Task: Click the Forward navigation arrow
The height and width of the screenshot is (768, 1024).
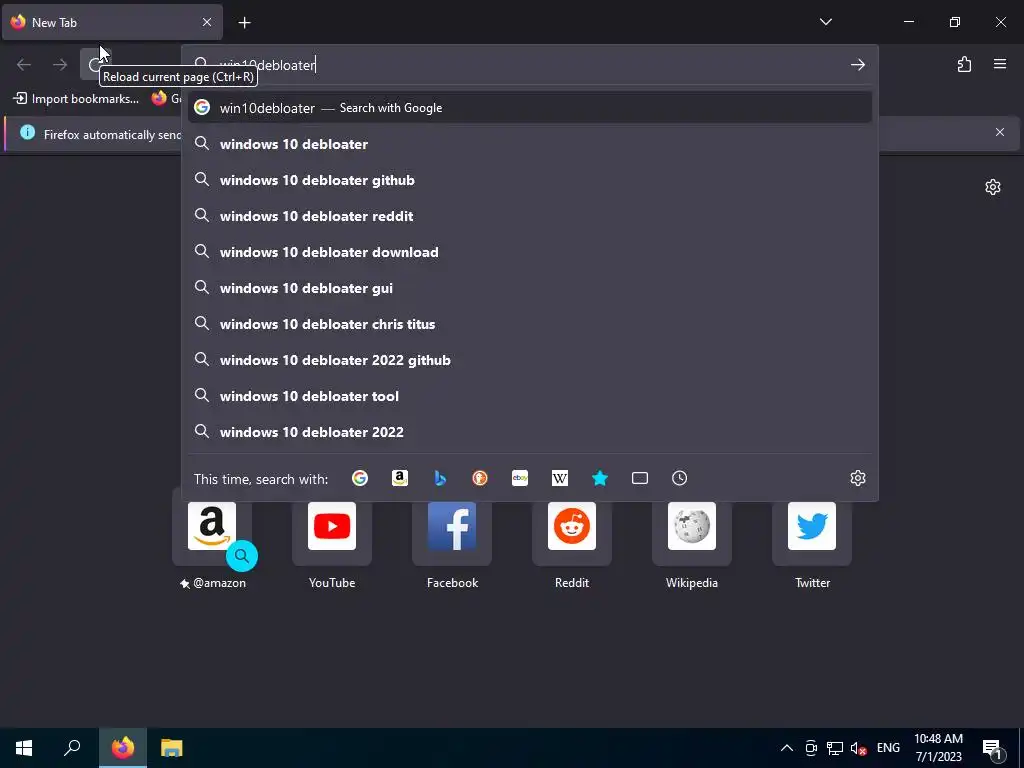Action: pos(60,64)
